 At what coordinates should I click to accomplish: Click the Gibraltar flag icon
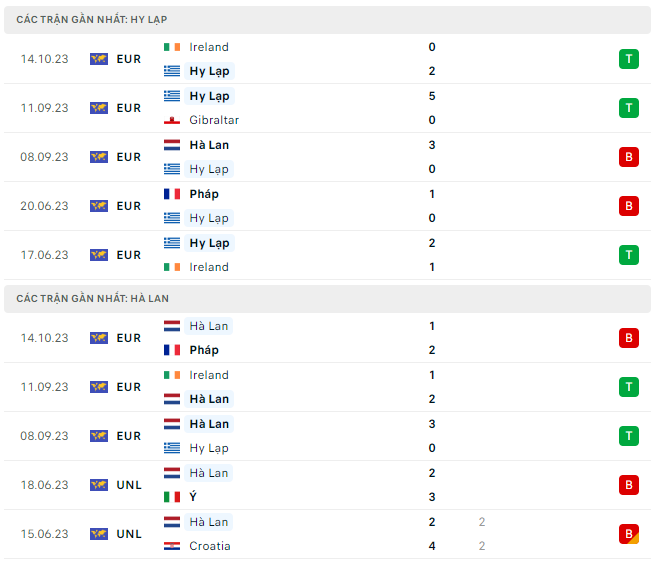[x=173, y=120]
